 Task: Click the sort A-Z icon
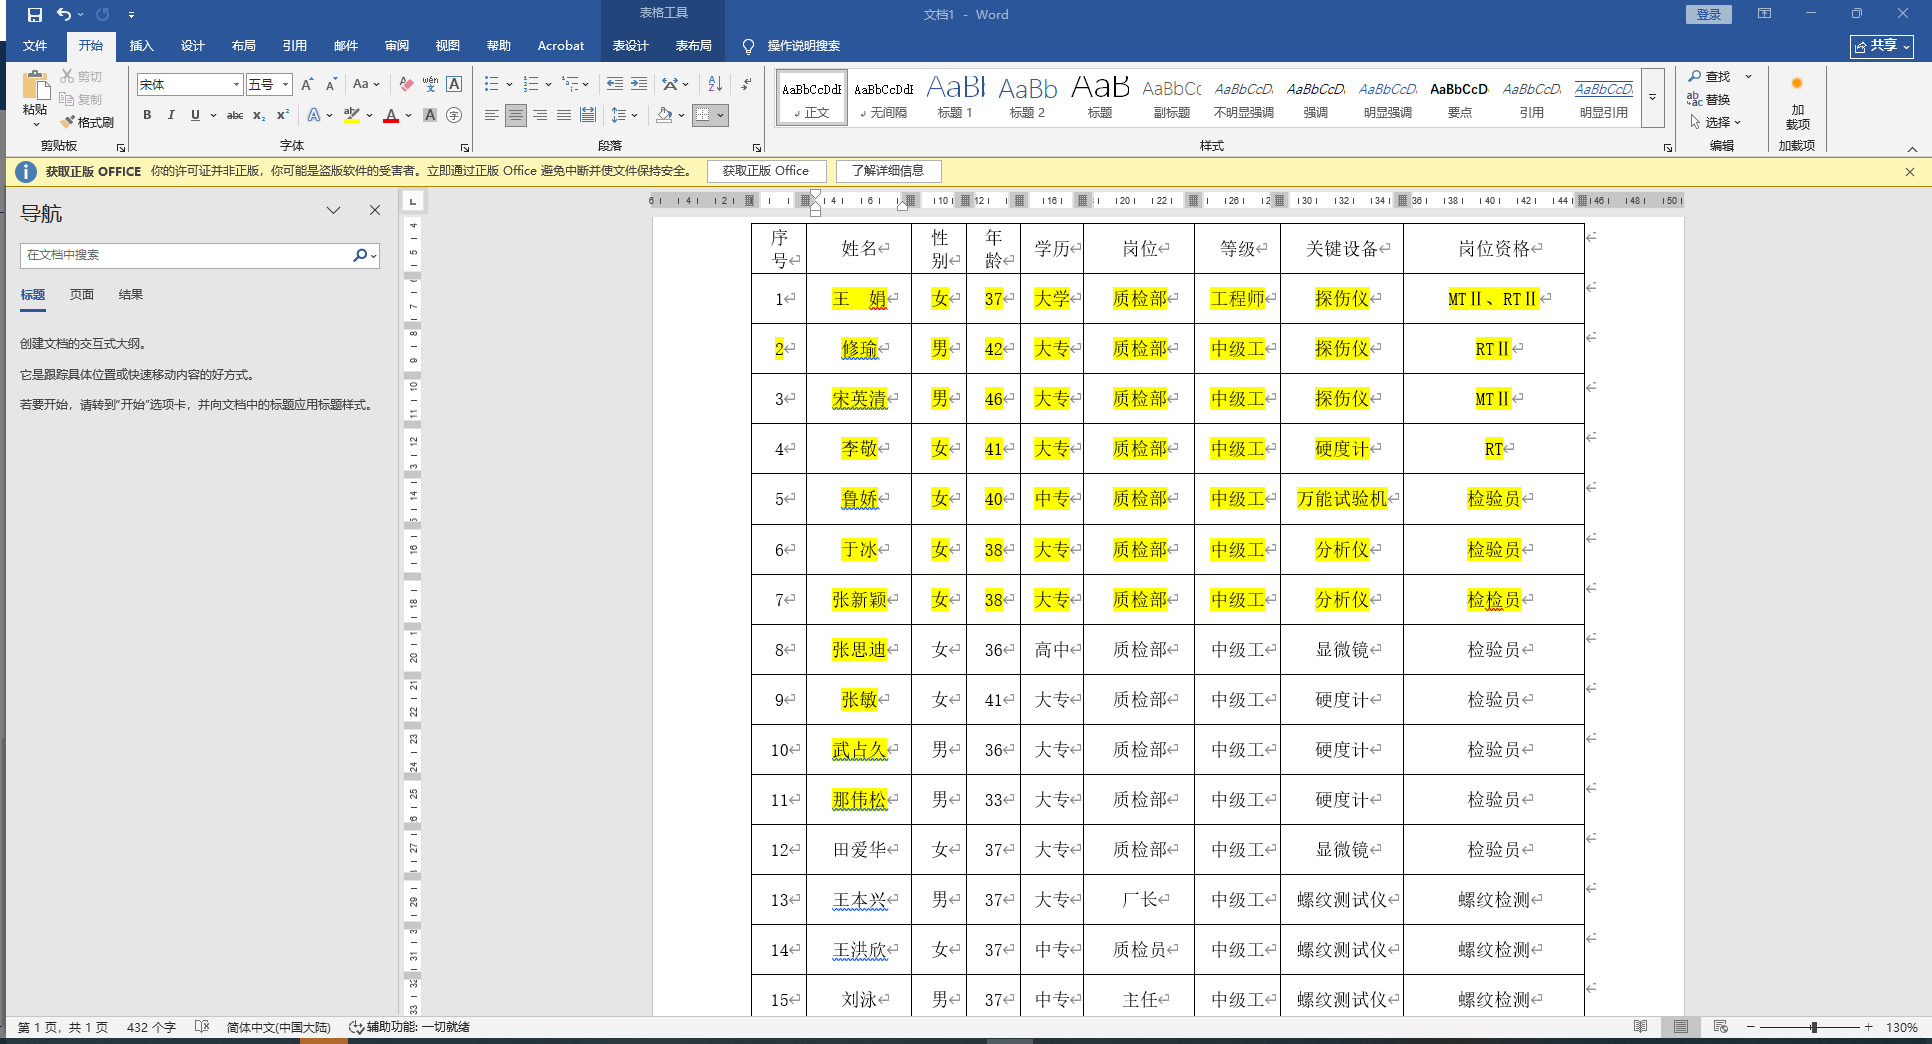pos(714,84)
